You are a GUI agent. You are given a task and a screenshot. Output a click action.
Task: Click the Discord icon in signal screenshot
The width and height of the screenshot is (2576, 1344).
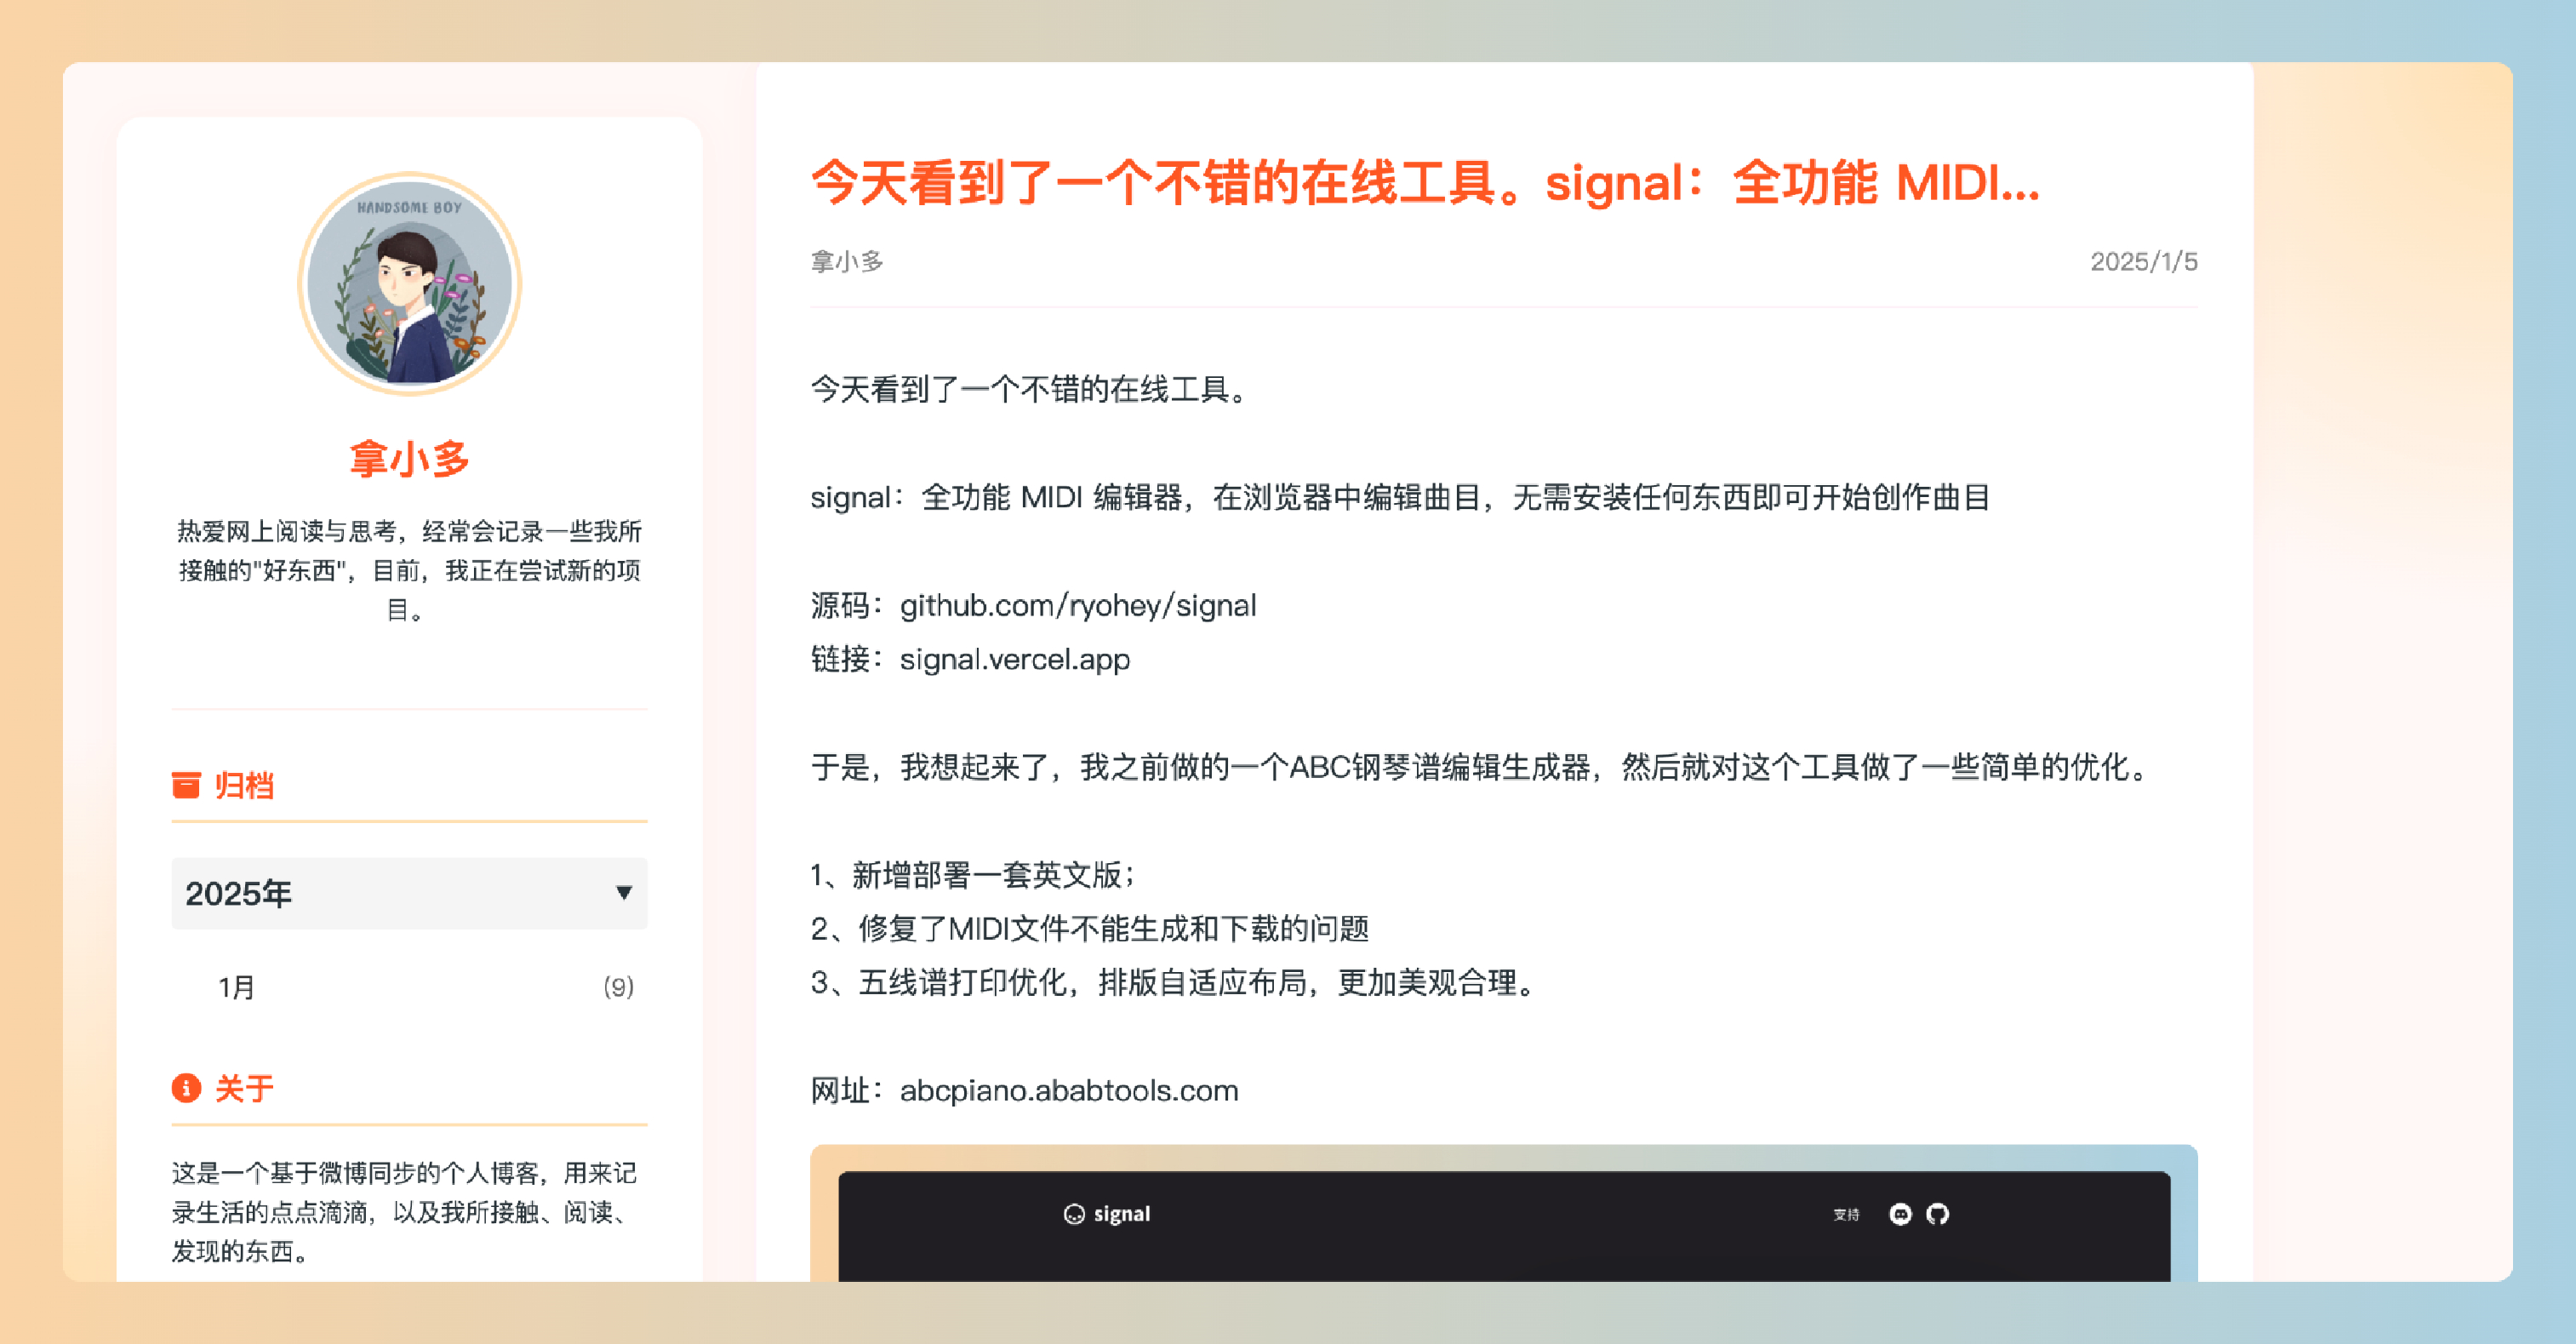1900,1214
